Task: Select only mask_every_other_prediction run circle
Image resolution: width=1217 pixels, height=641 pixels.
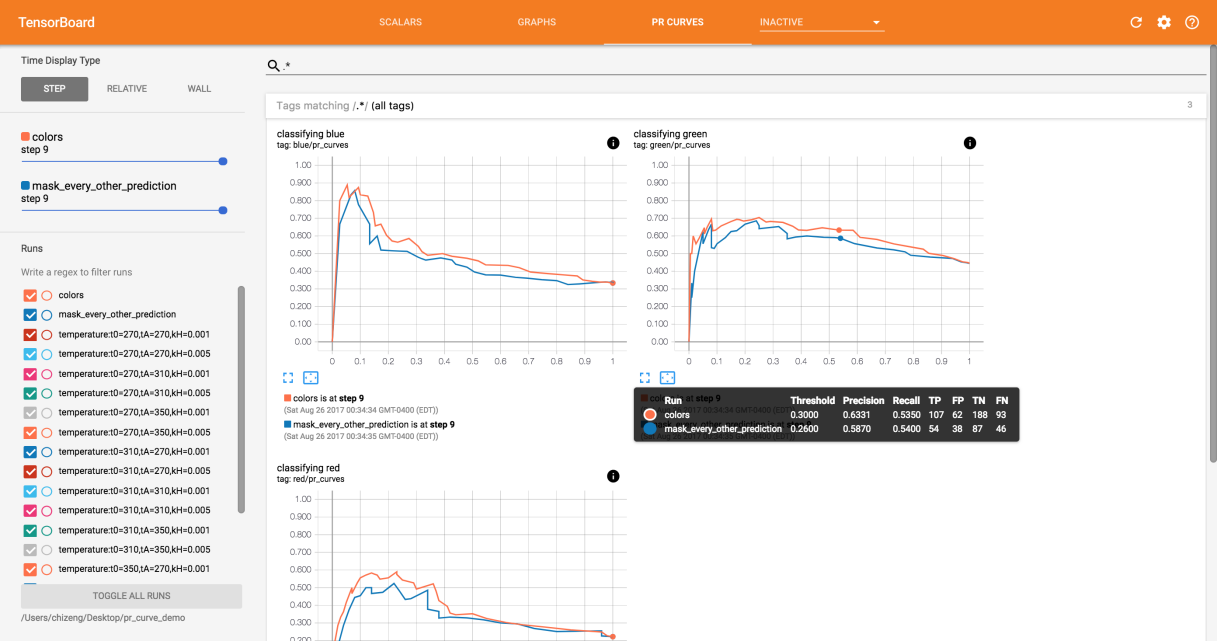Action: coord(46,315)
